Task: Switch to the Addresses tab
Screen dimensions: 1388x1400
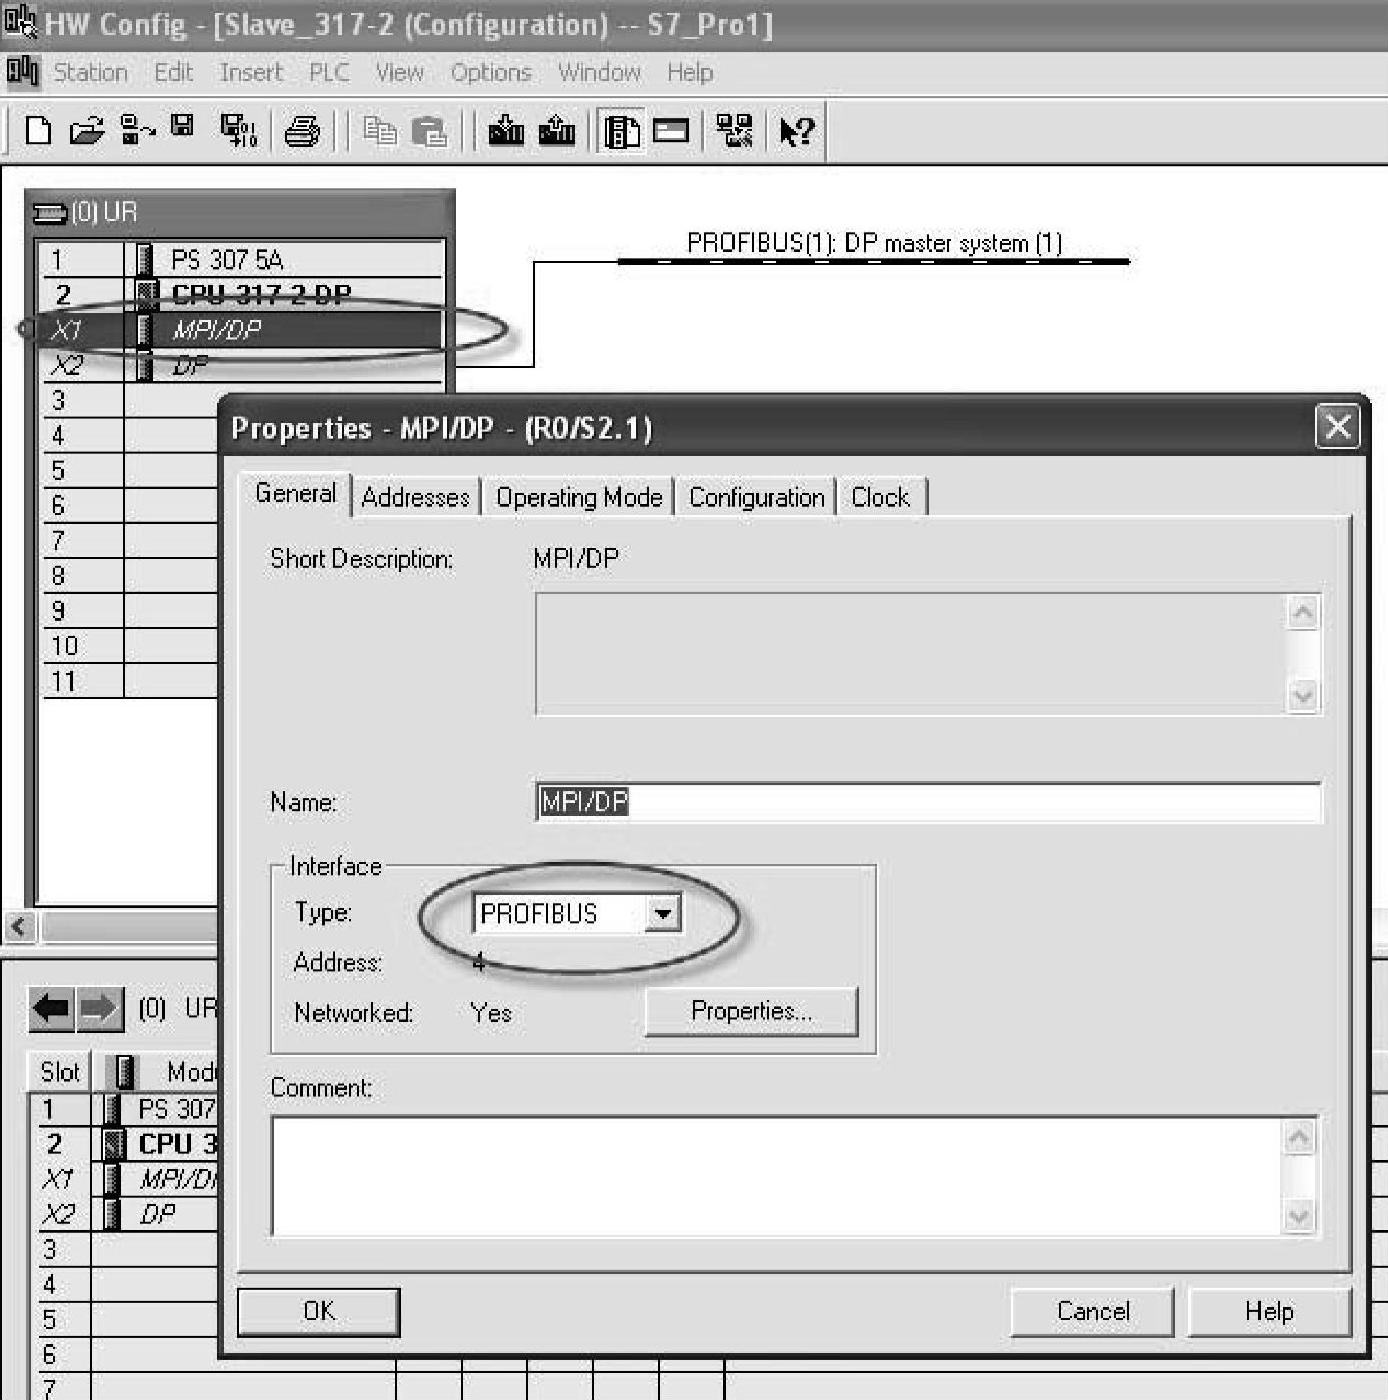Action: pyautogui.click(x=415, y=497)
